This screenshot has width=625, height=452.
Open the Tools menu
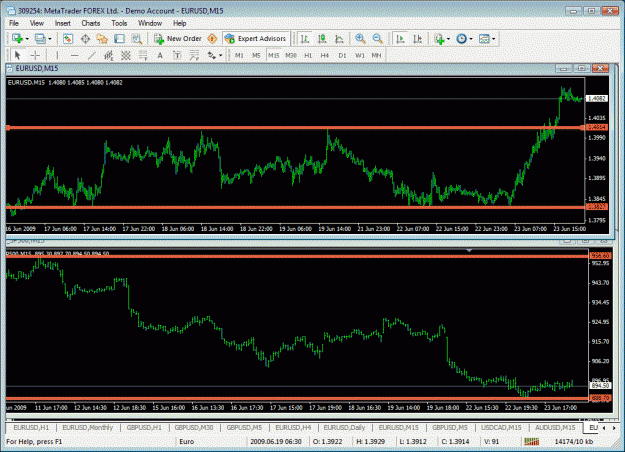coord(119,23)
